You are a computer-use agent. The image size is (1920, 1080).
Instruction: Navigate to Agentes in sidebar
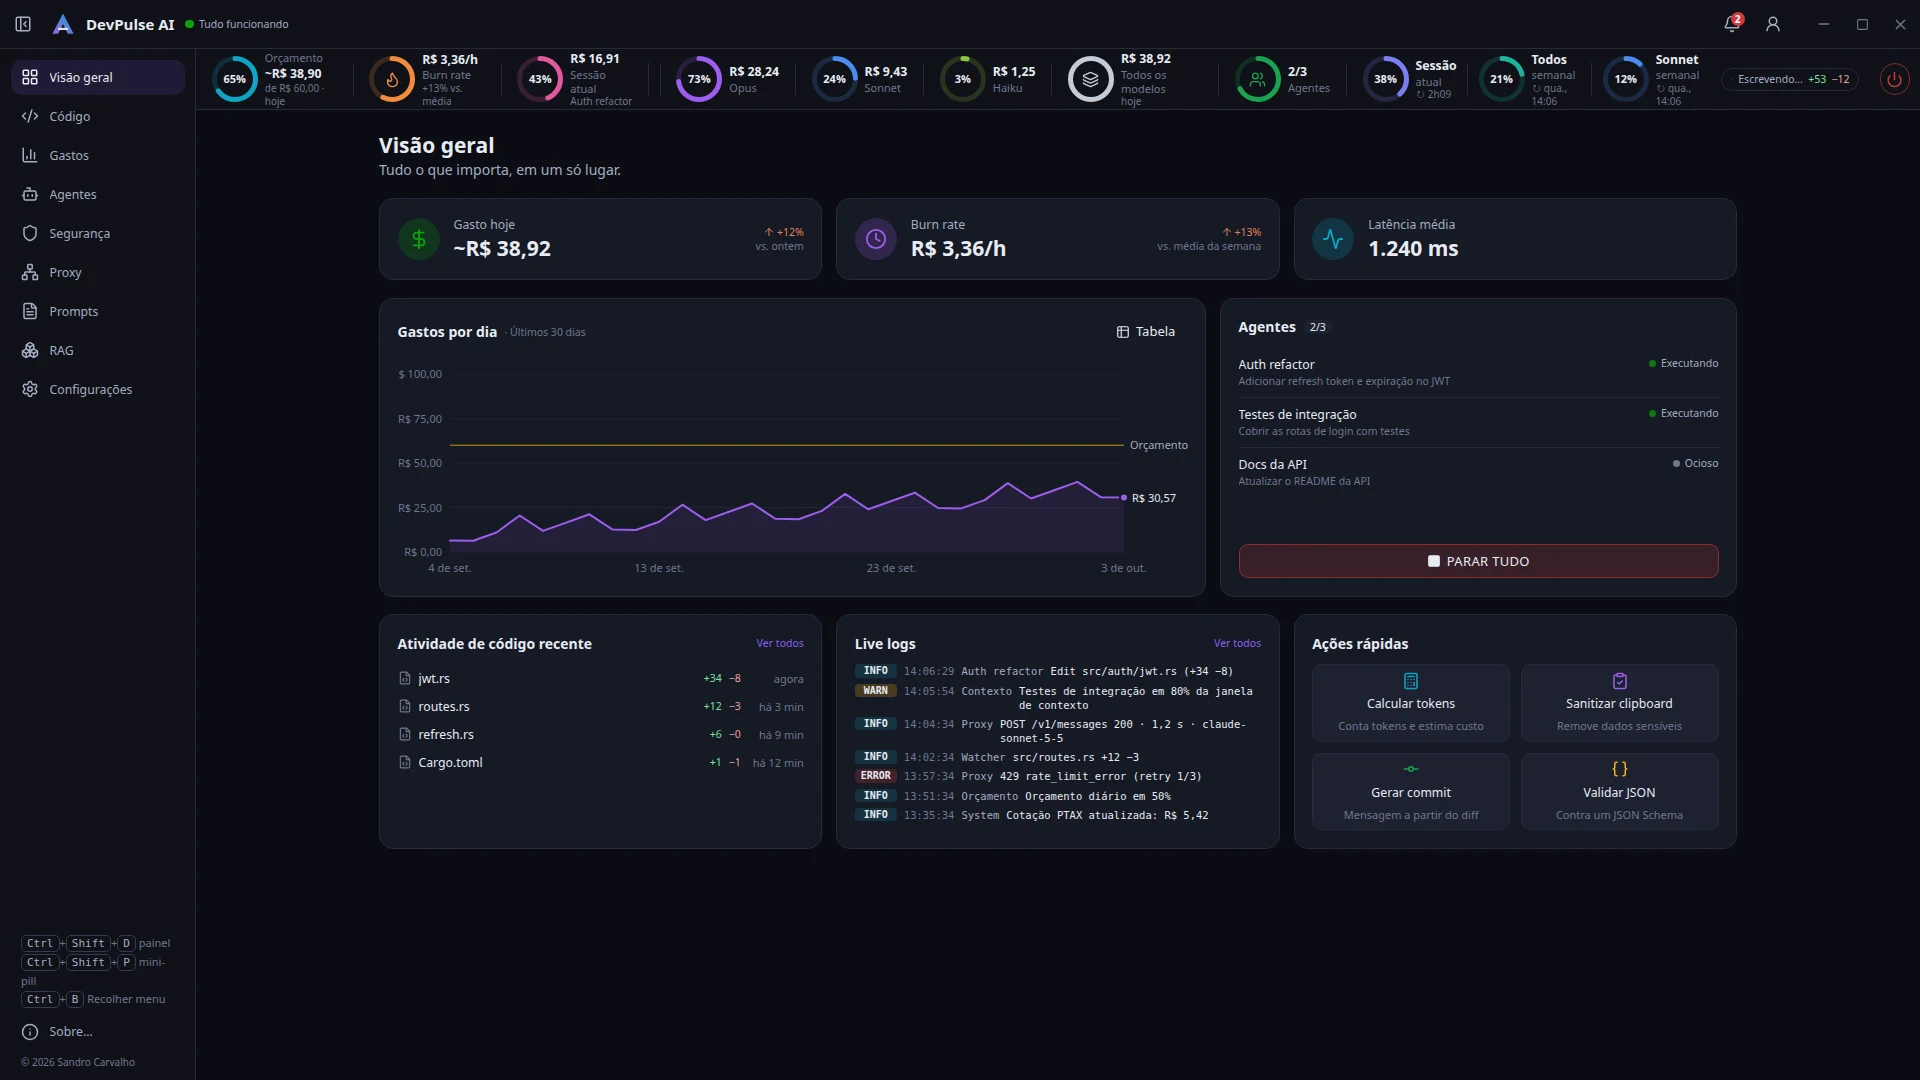(98, 195)
